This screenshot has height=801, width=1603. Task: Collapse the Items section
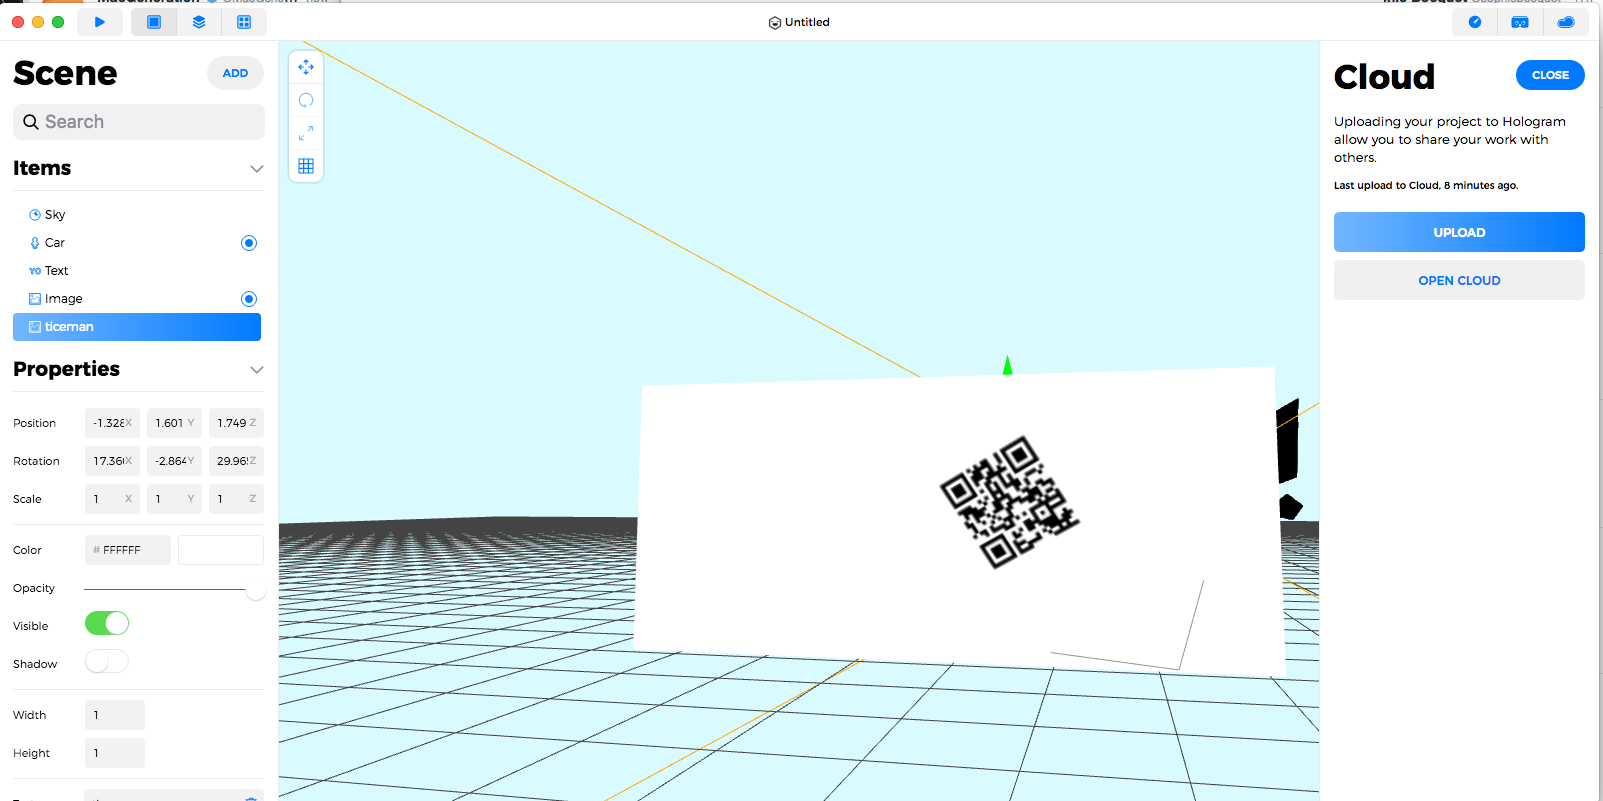257,169
